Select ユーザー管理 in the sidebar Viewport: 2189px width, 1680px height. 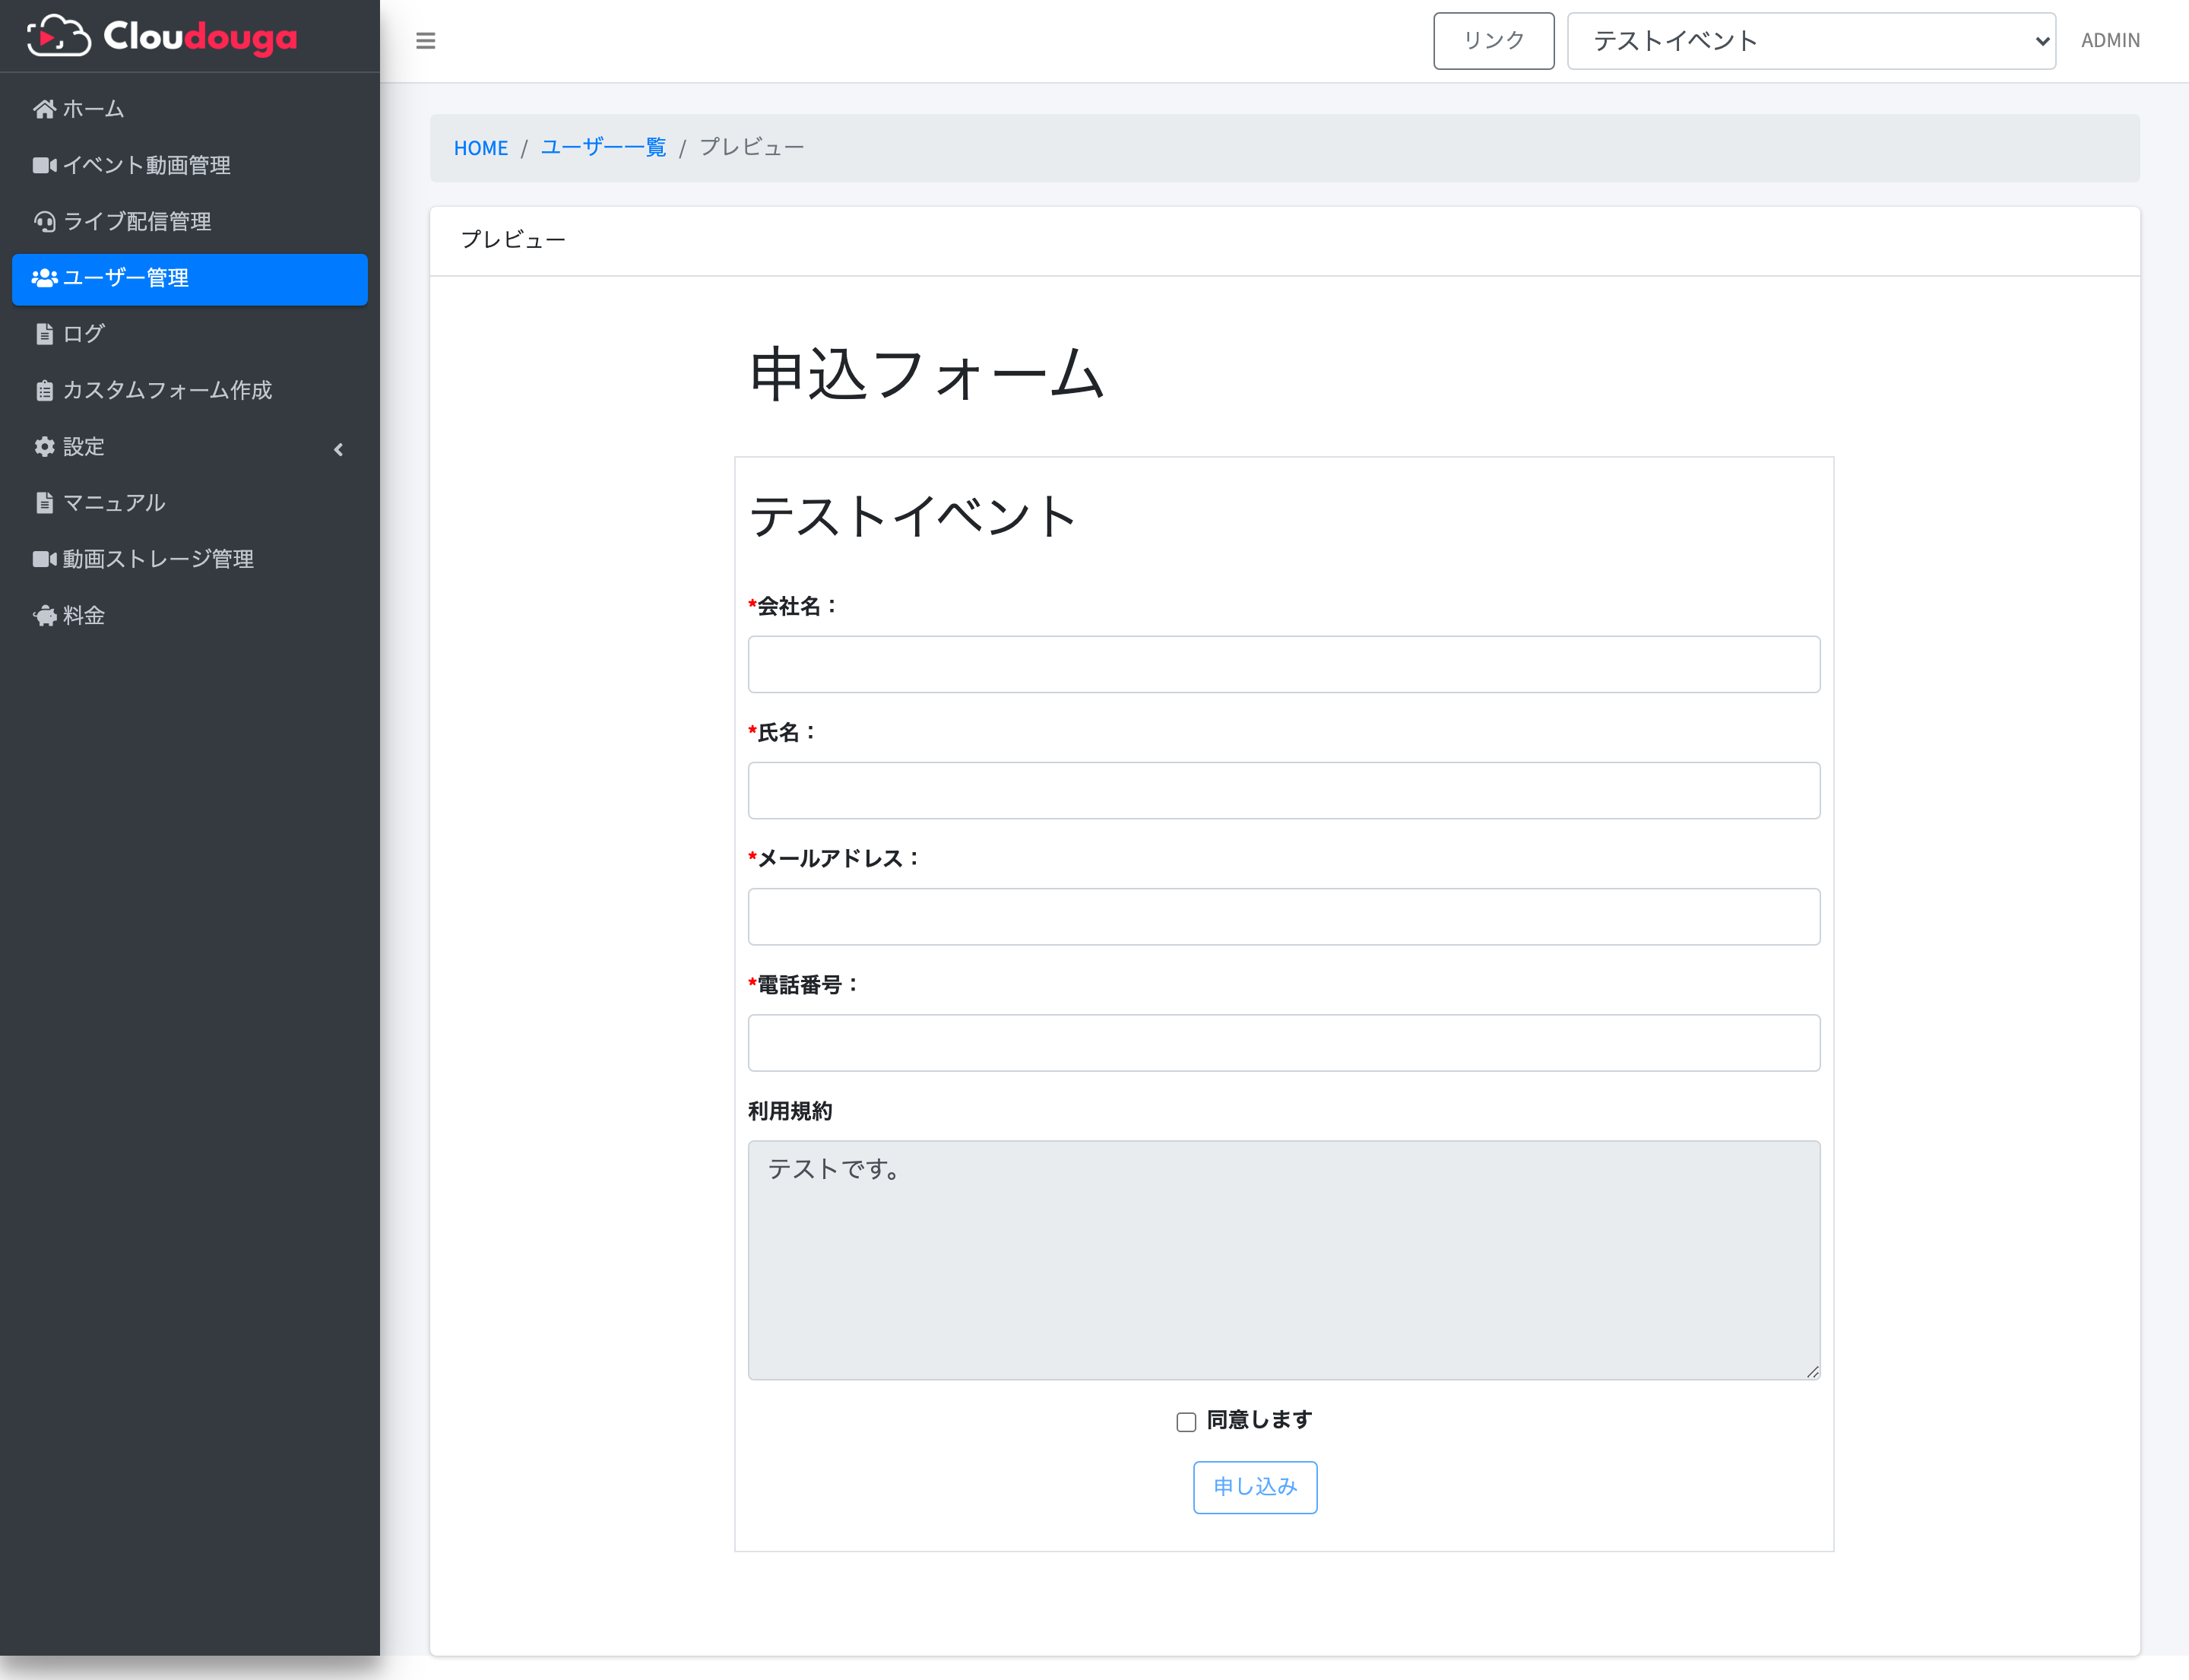click(x=190, y=279)
